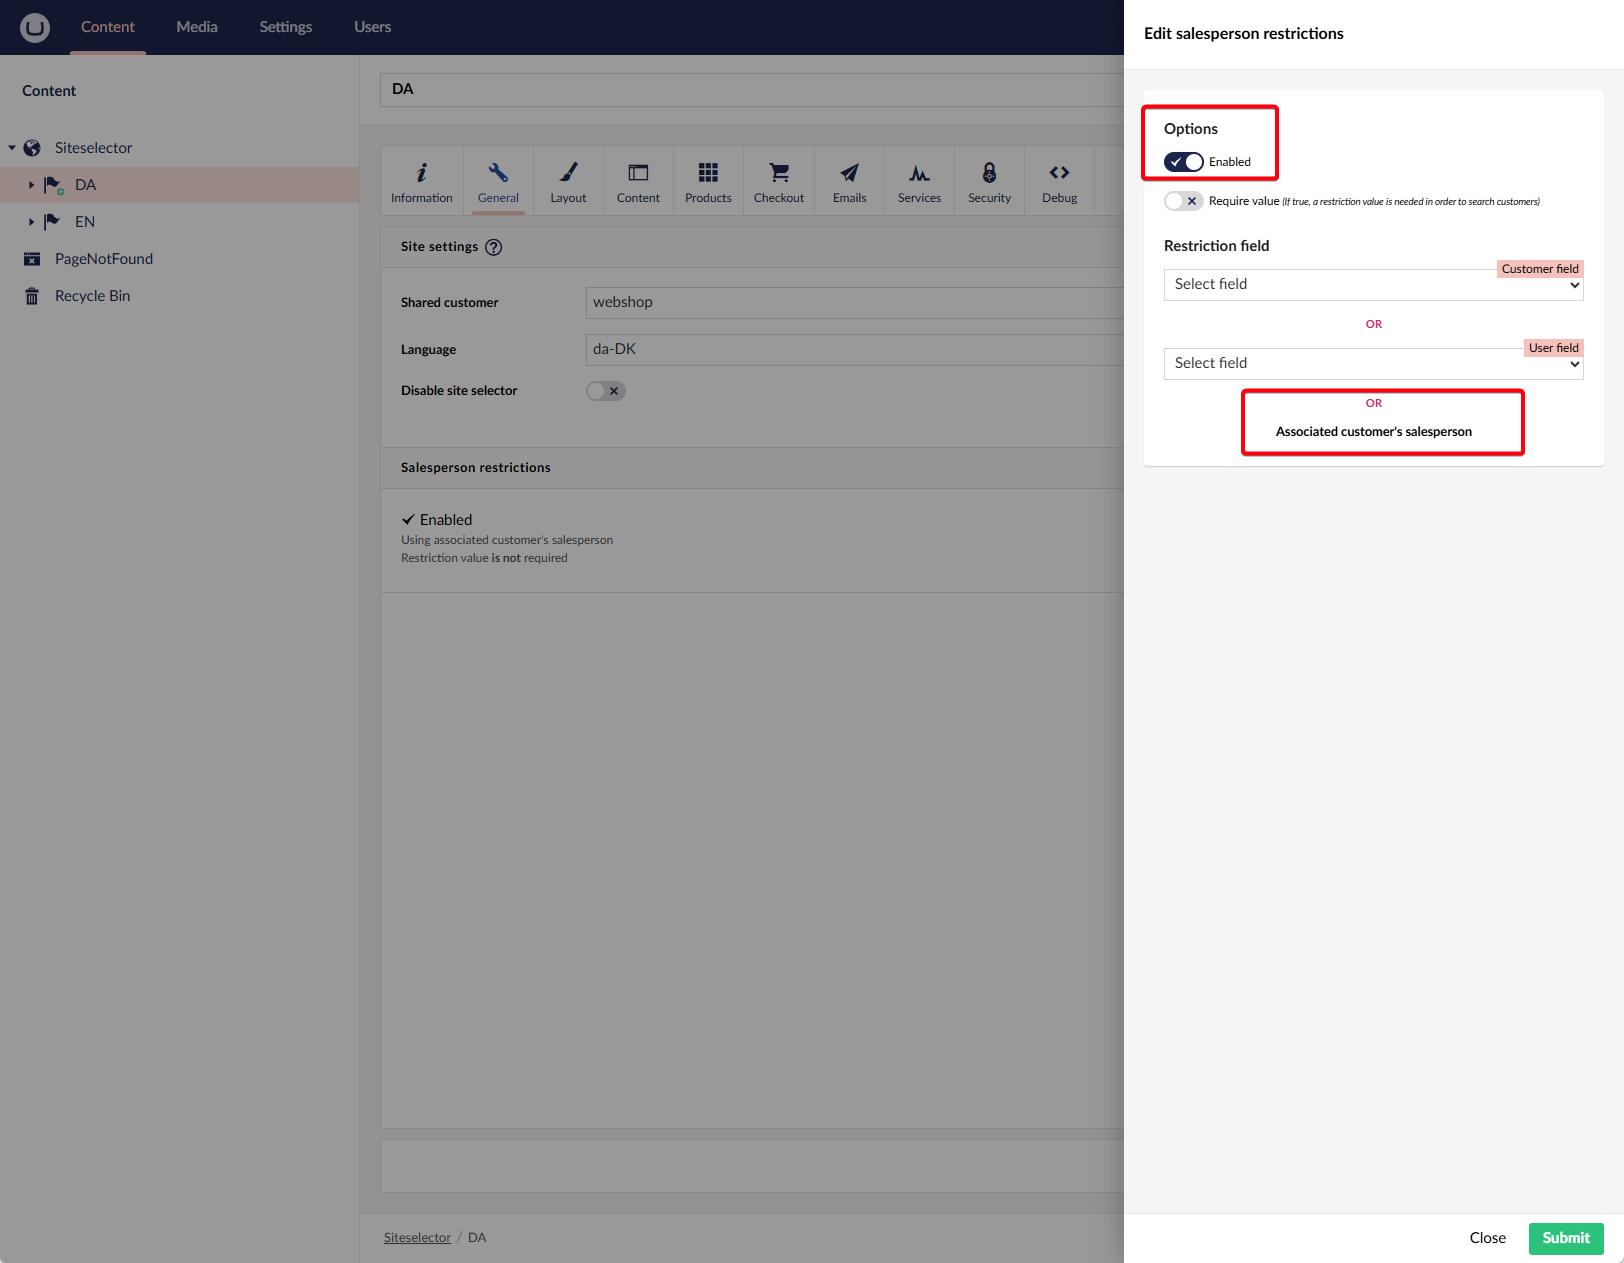Choose Associated customer's salesperson option
Screen dimensions: 1624x1263
point(1374,432)
